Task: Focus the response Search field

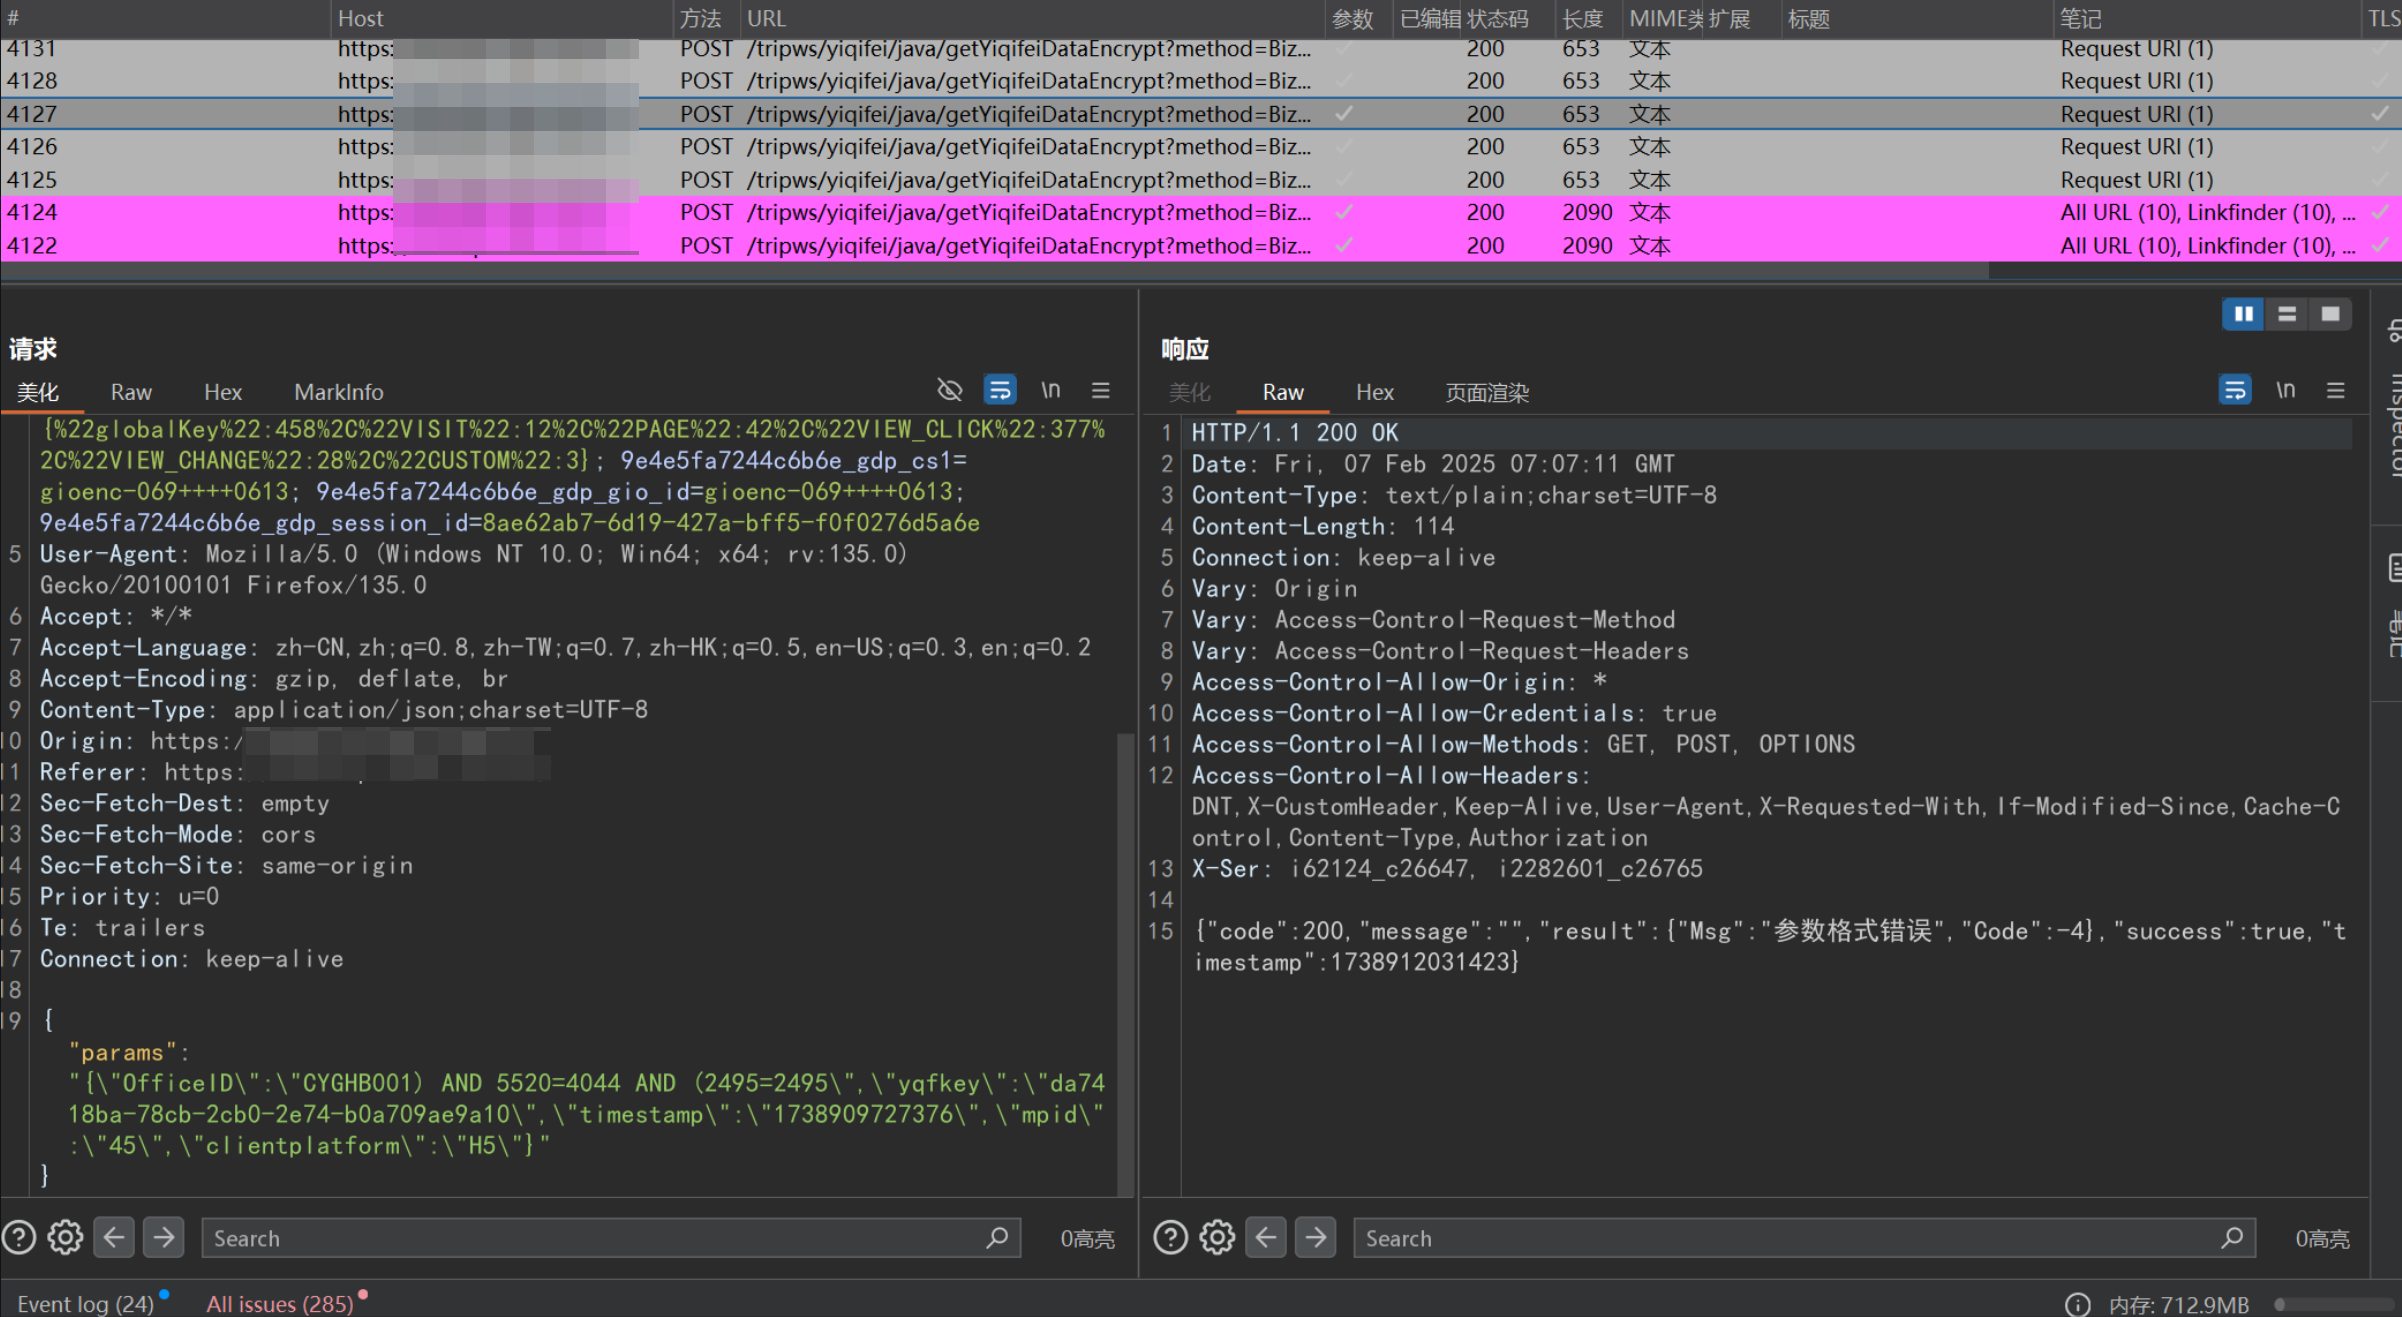Action: pos(1805,1238)
